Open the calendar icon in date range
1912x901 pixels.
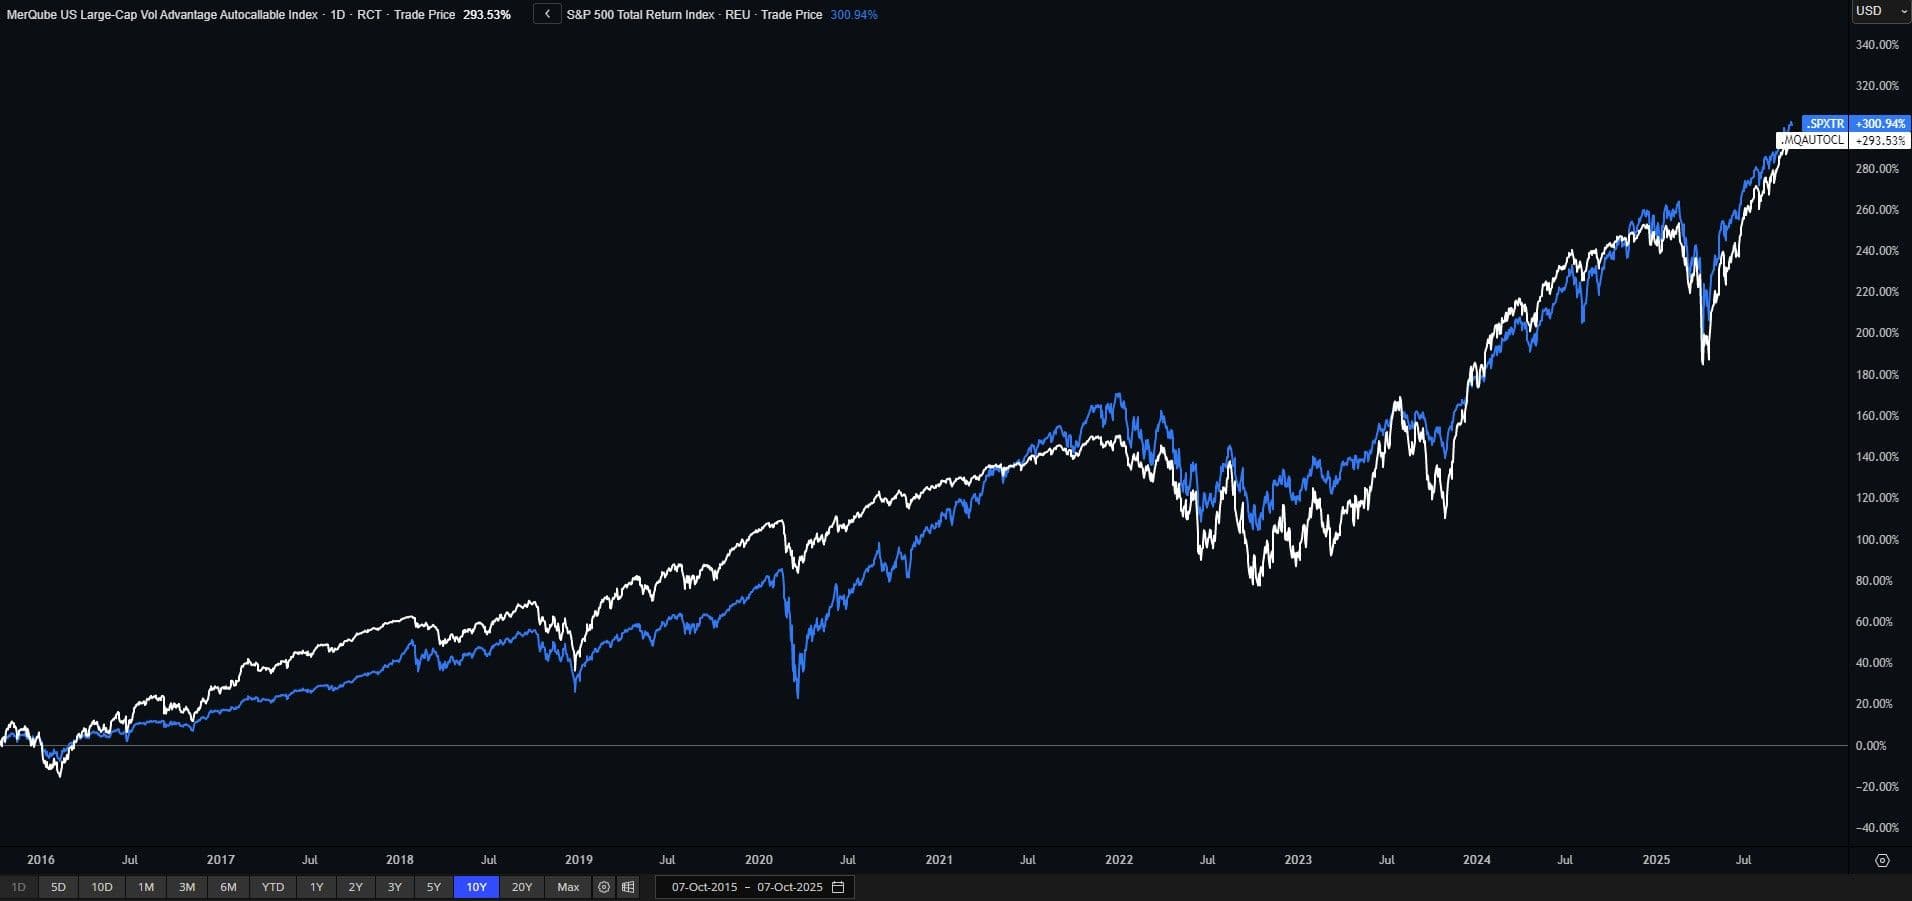tap(838, 887)
